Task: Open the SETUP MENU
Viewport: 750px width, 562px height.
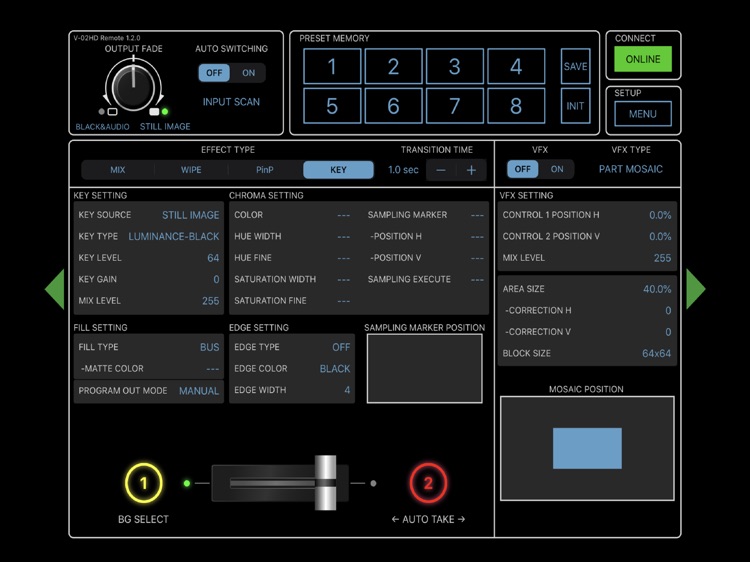Action: tap(643, 114)
